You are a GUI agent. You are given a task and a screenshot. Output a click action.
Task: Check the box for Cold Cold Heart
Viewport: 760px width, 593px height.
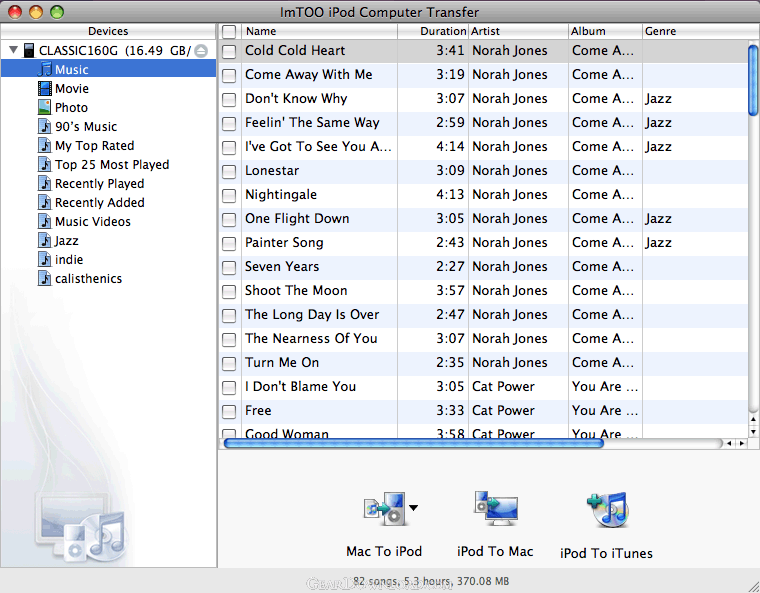coord(229,51)
